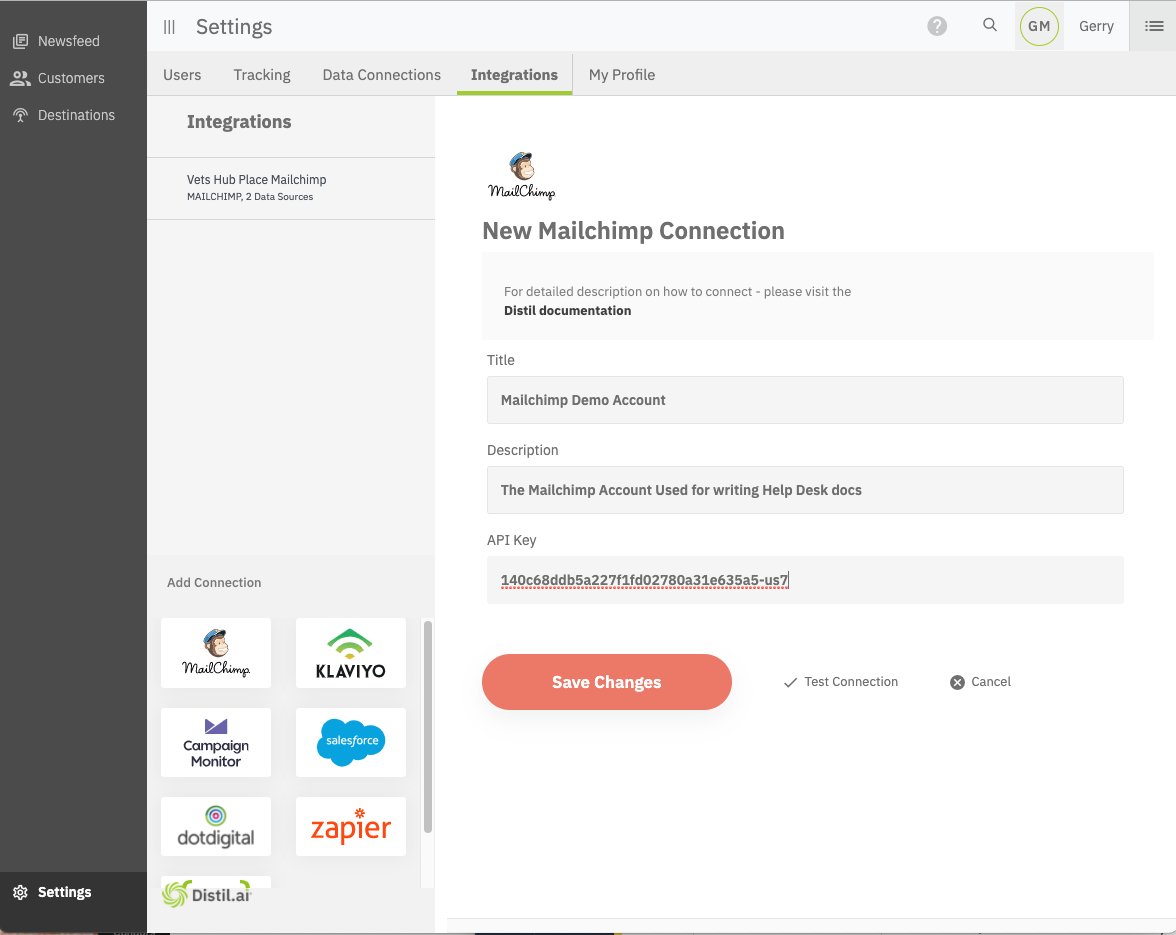Open Destinations from the sidebar label
The height and width of the screenshot is (935, 1176).
coord(76,115)
